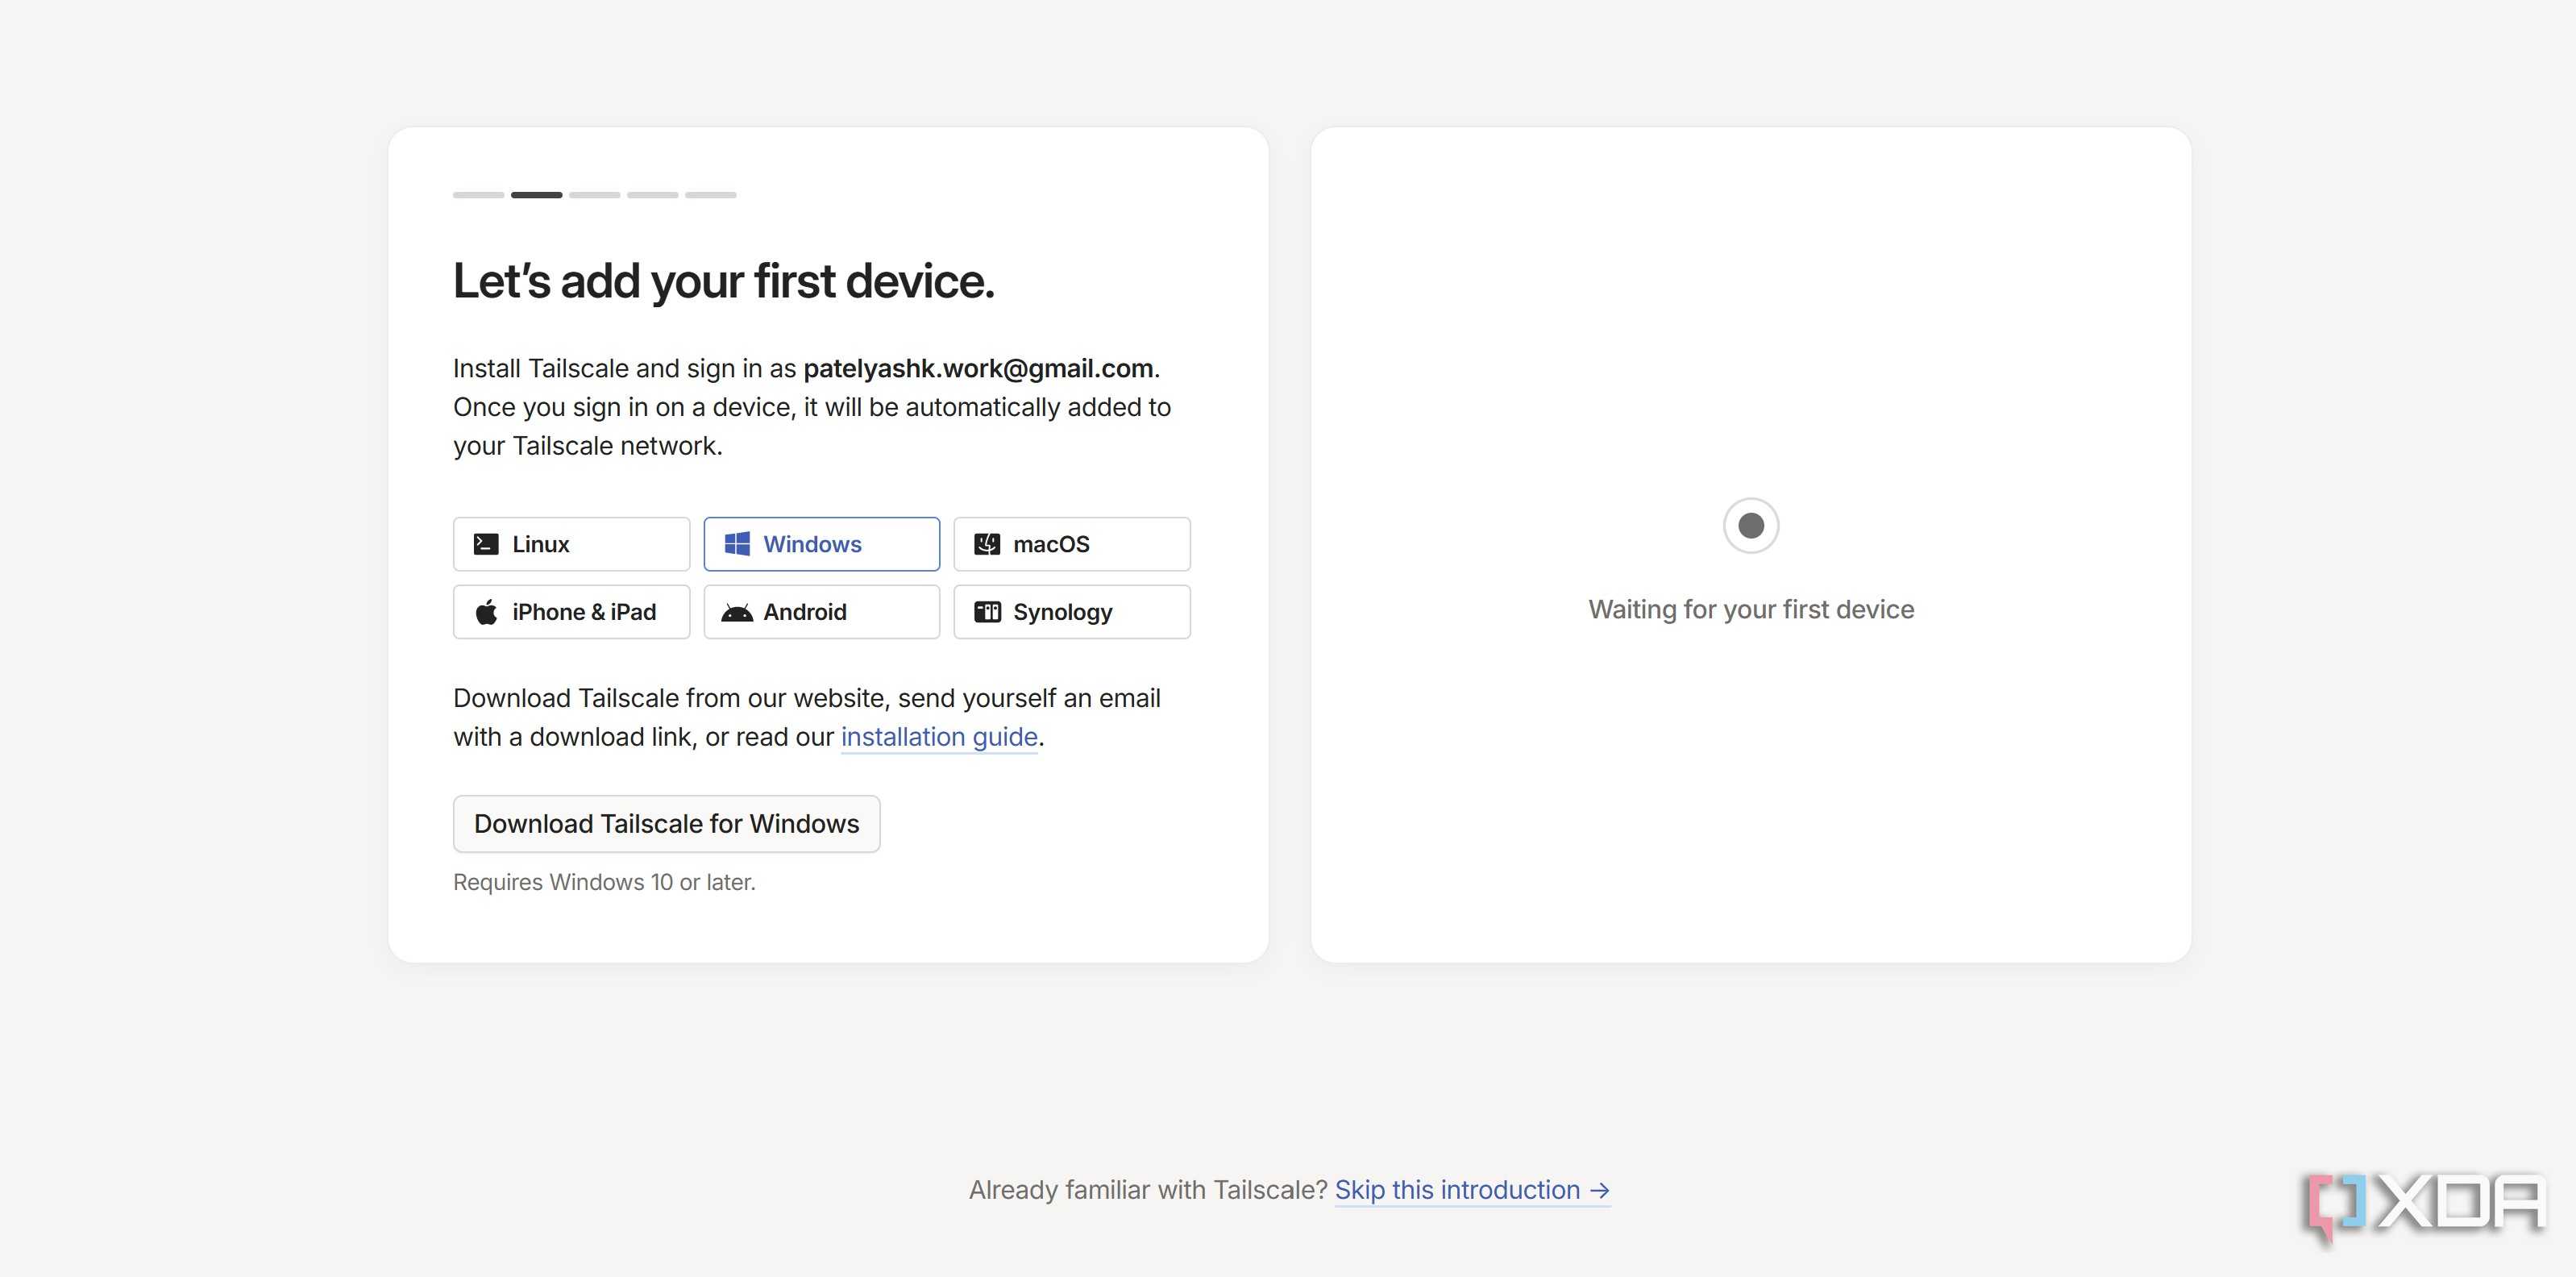The image size is (2576, 1277).
Task: Go to the first onboarding step indicator
Action: (x=479, y=195)
